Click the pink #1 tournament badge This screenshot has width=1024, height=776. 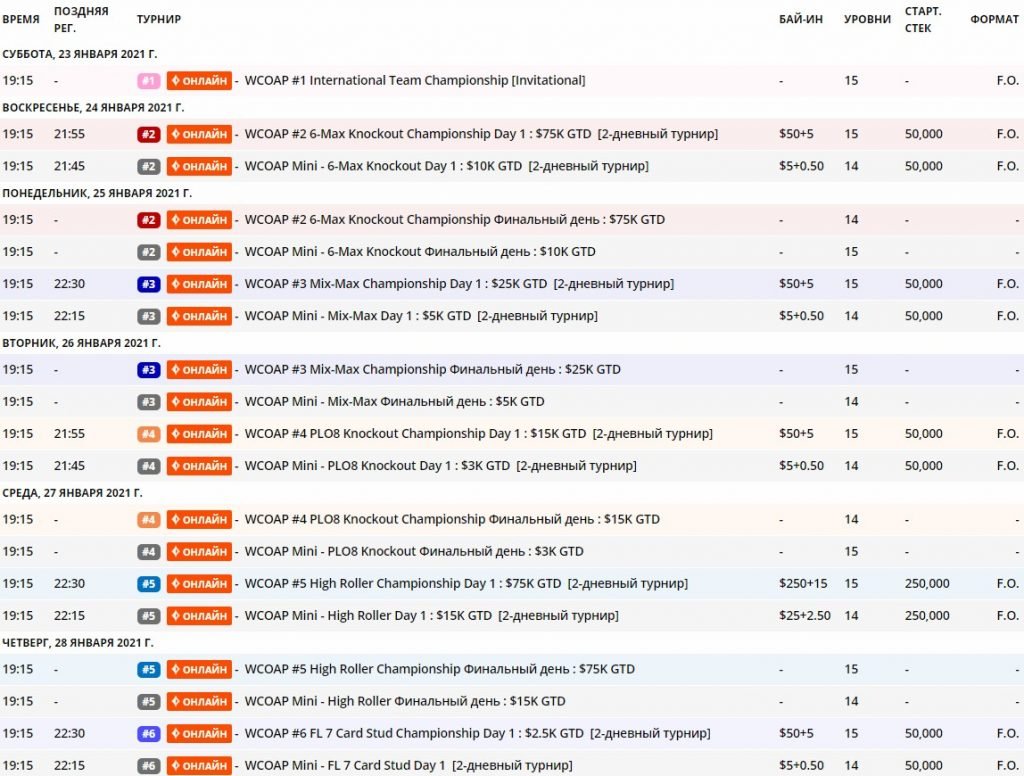coord(148,80)
